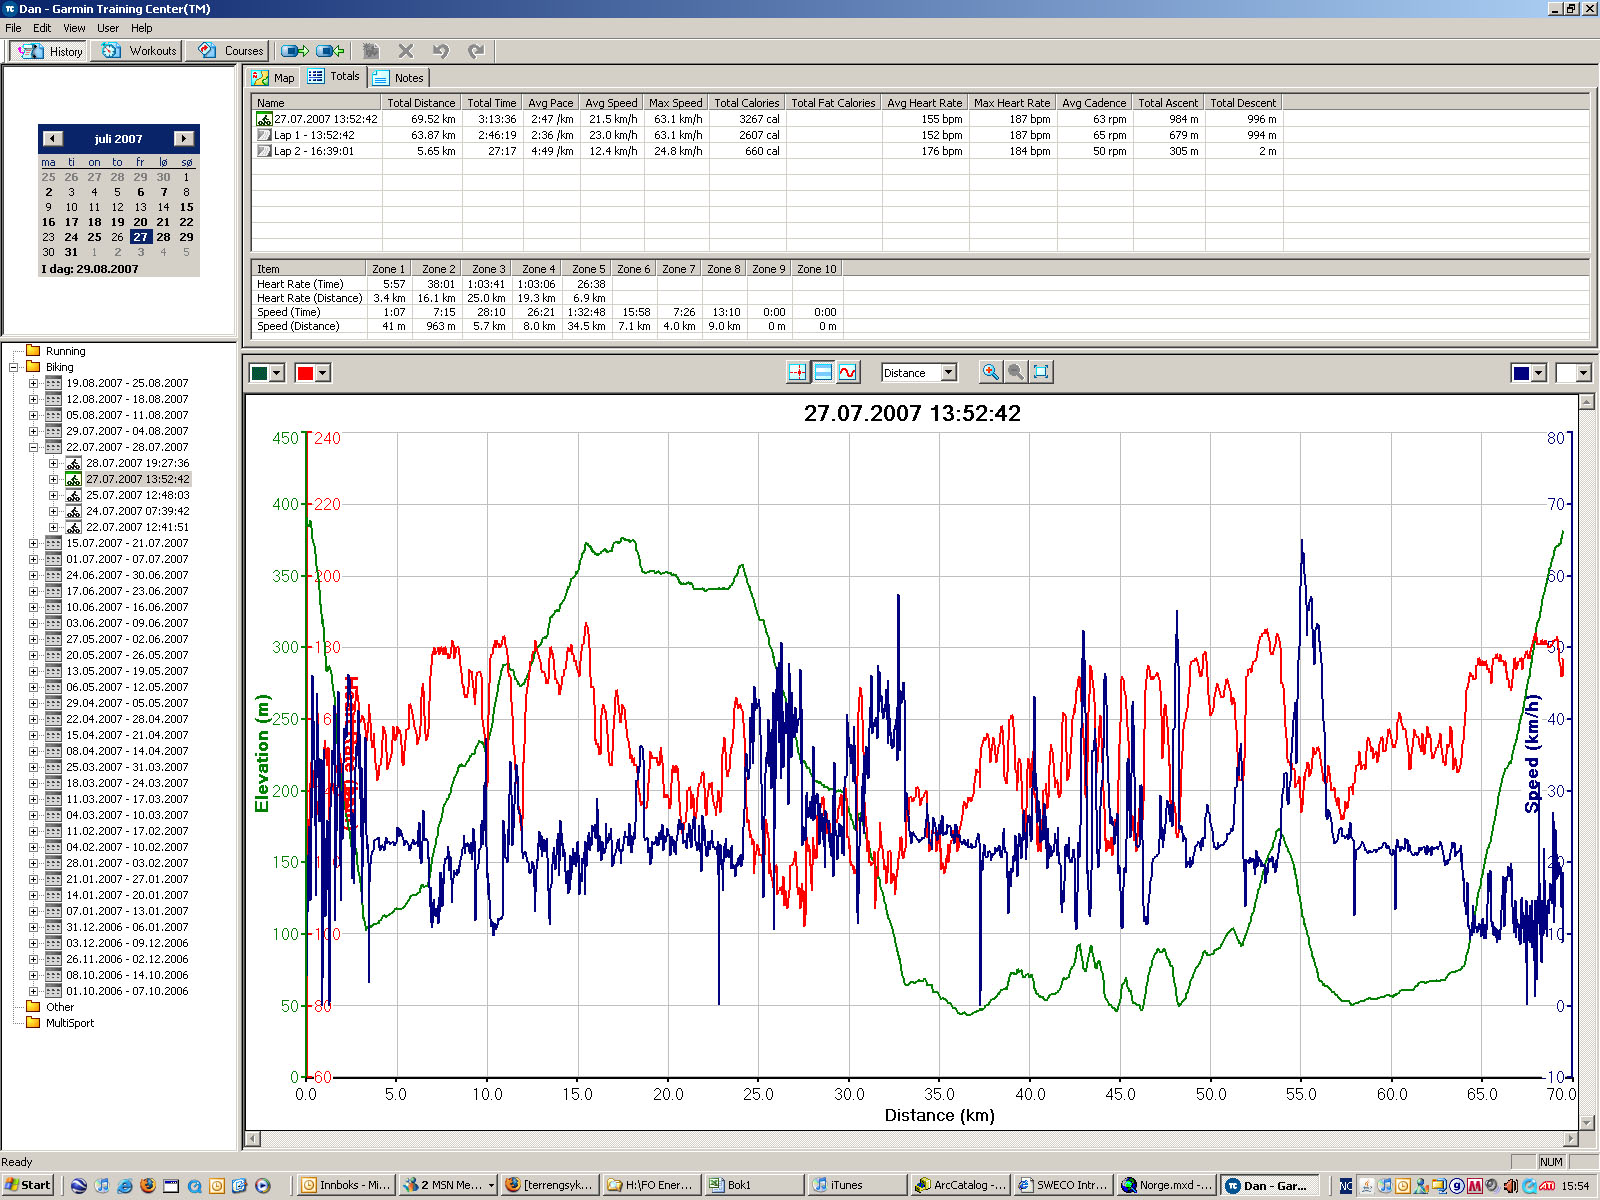
Task: Click the zoom out magnifier on graph toolbar
Action: point(1015,372)
